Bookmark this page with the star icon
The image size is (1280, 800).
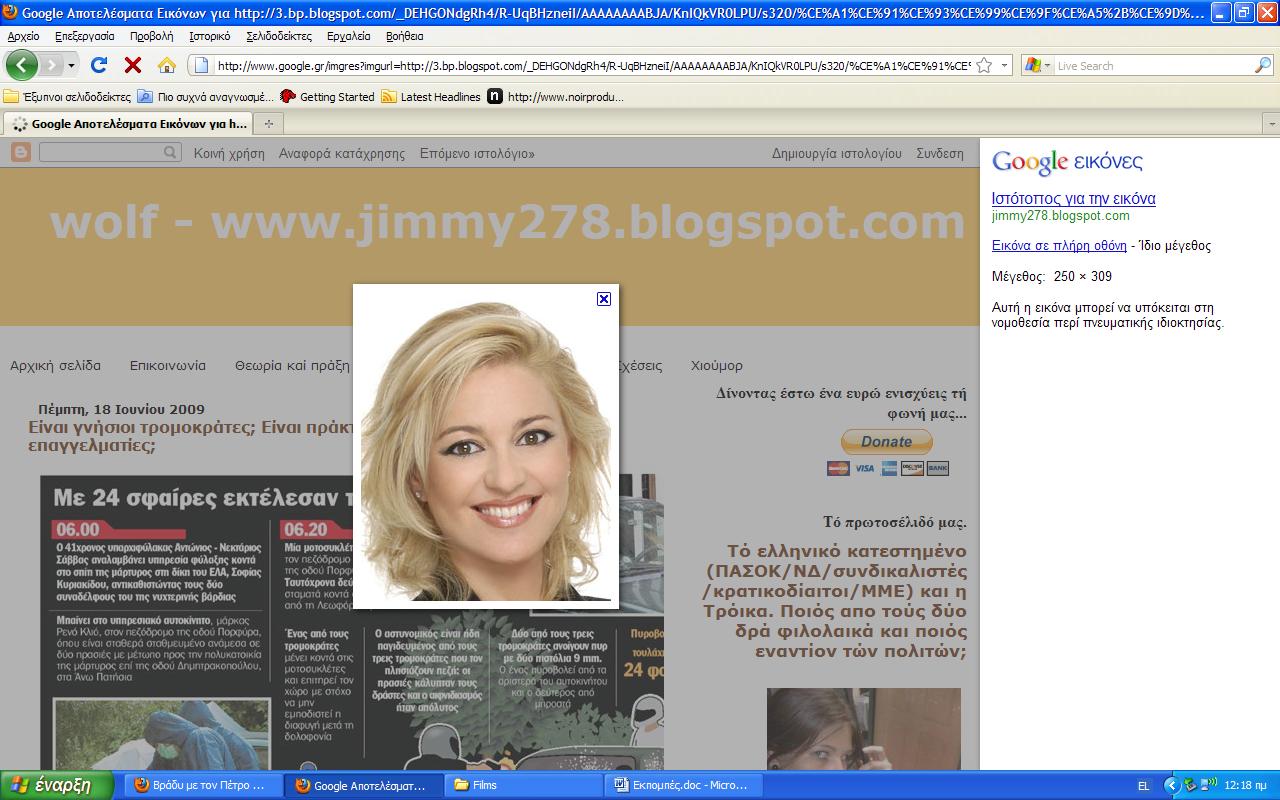coord(984,65)
